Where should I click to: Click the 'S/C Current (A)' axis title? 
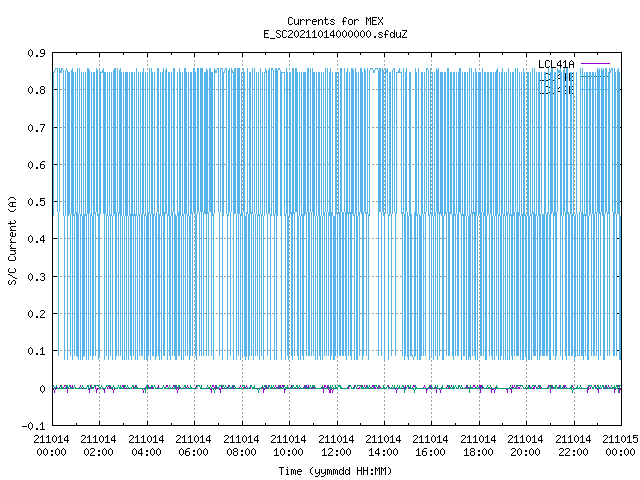coord(13,240)
